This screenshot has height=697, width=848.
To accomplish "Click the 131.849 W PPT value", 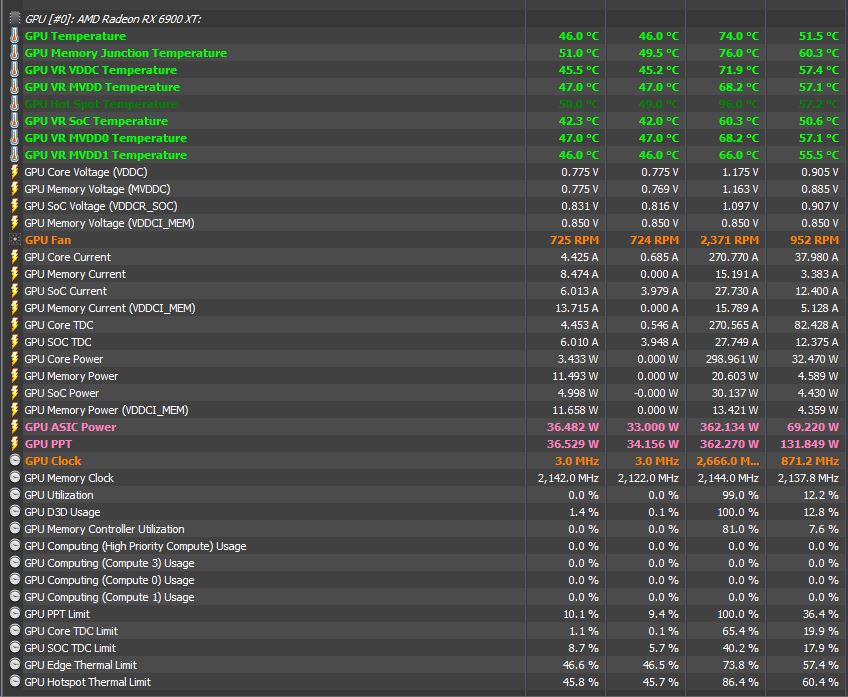I will click(810, 444).
